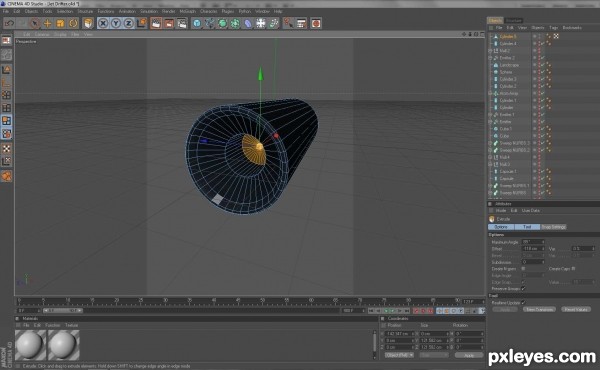Click Render to Picture Viewer icon

coord(169,23)
